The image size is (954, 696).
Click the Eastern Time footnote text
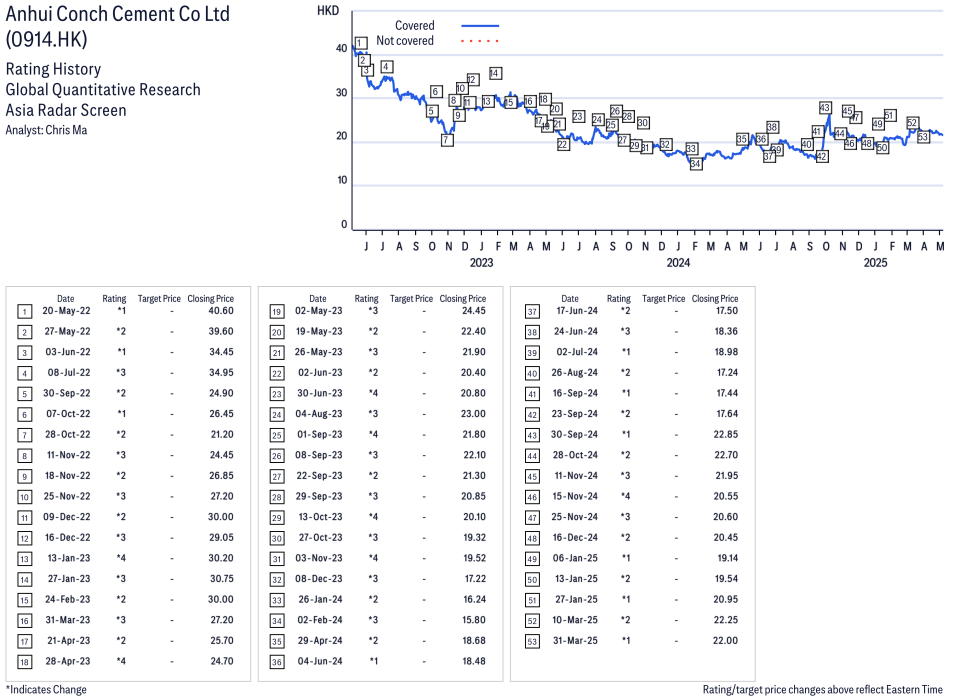pos(823,689)
